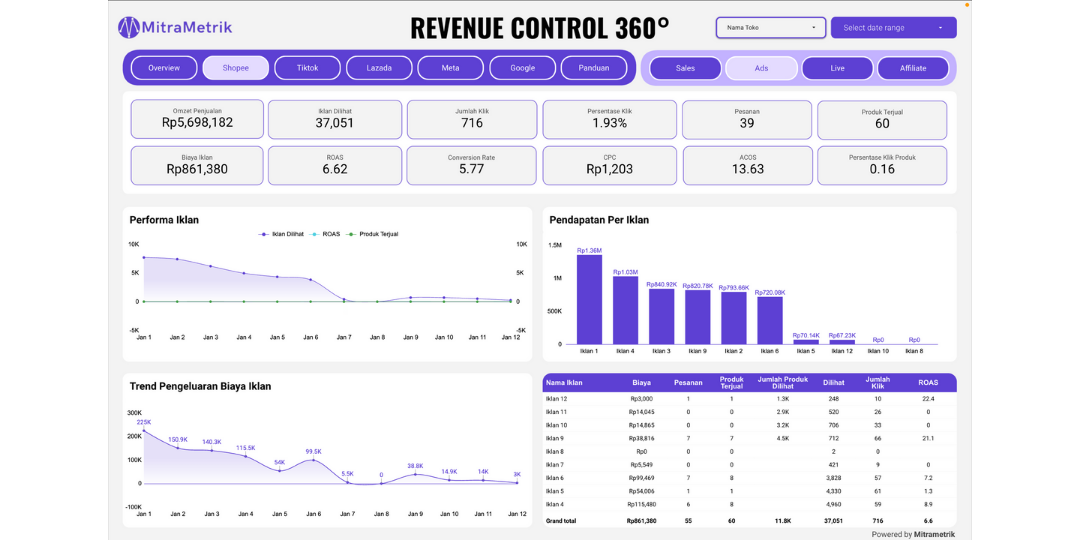Click the Omzet Penjualan scorecard
The height and width of the screenshot is (540, 1080).
click(197, 118)
